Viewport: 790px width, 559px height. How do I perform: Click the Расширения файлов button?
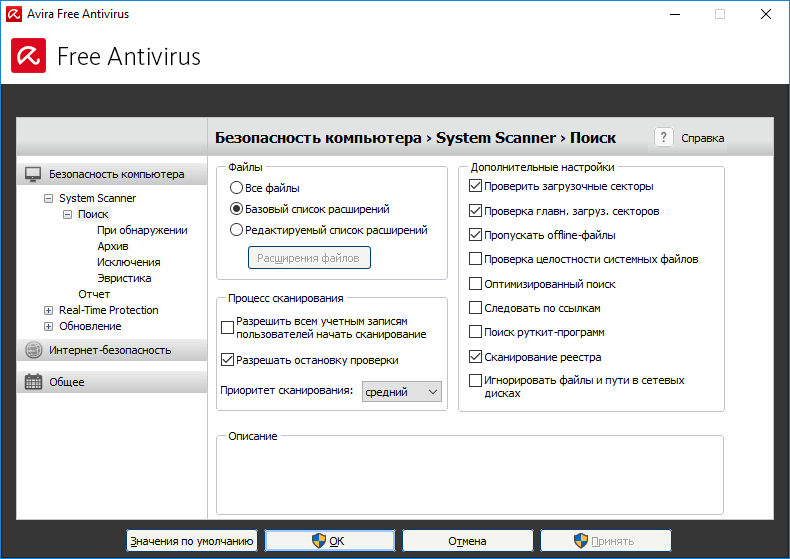tap(309, 257)
